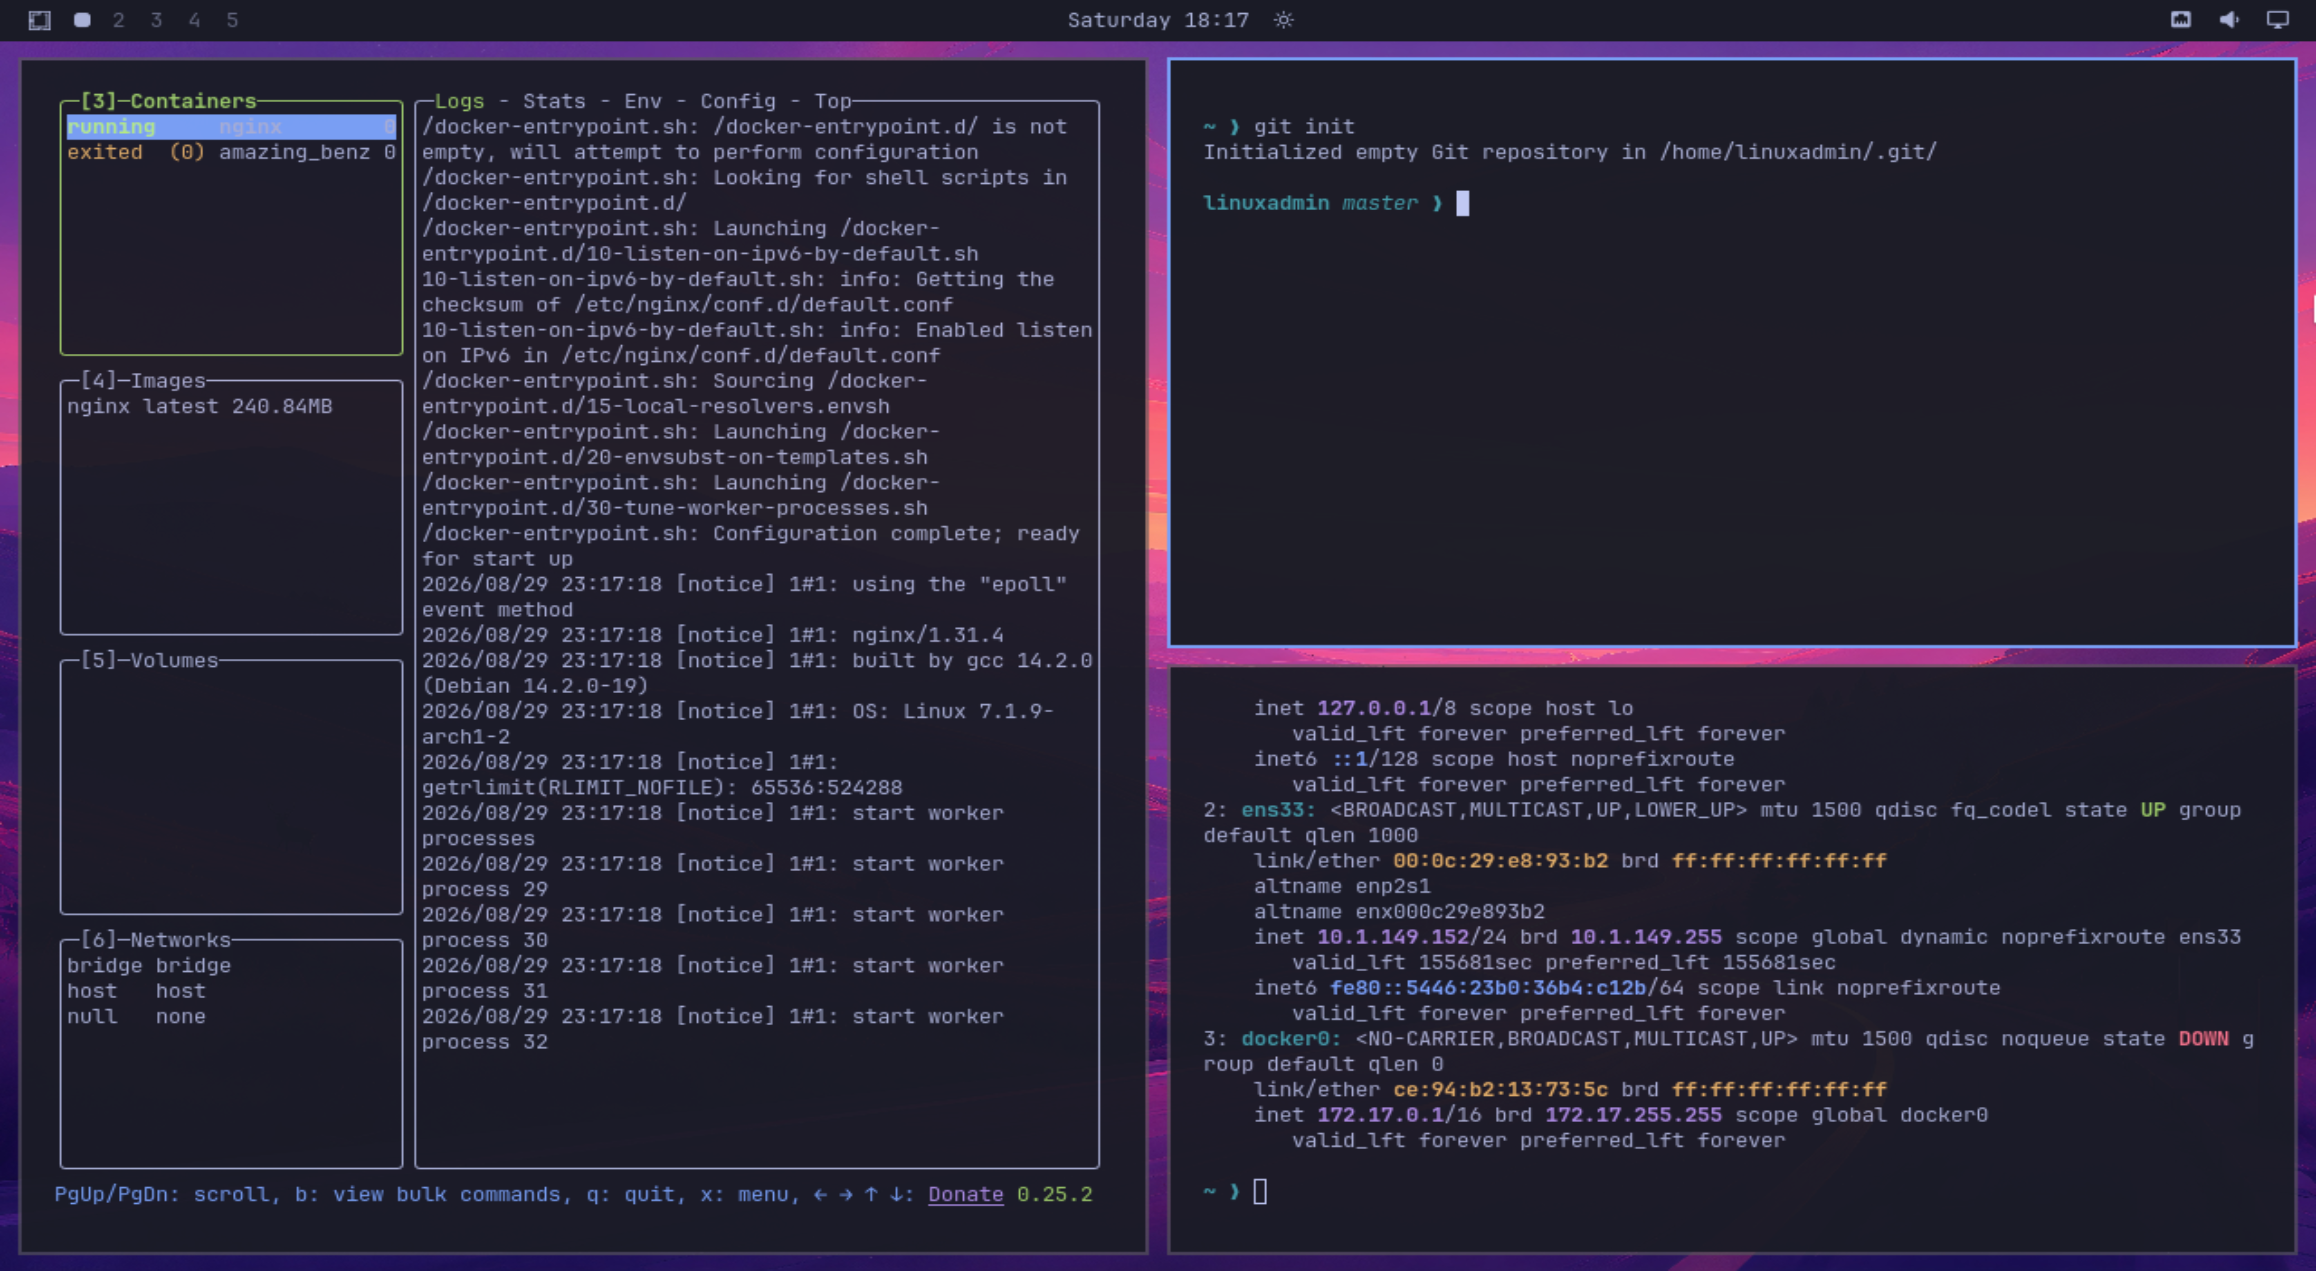Image resolution: width=2316 pixels, height=1271 pixels.
Task: Select the exited amazing_benz container
Action: click(231, 152)
